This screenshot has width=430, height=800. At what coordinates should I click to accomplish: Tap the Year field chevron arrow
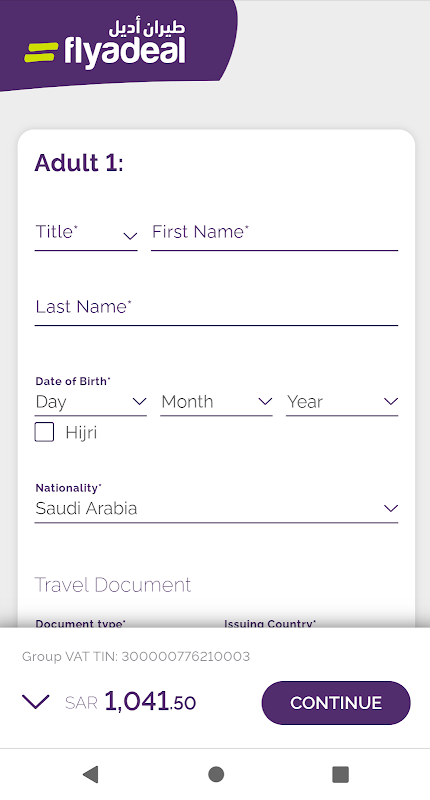click(x=391, y=402)
